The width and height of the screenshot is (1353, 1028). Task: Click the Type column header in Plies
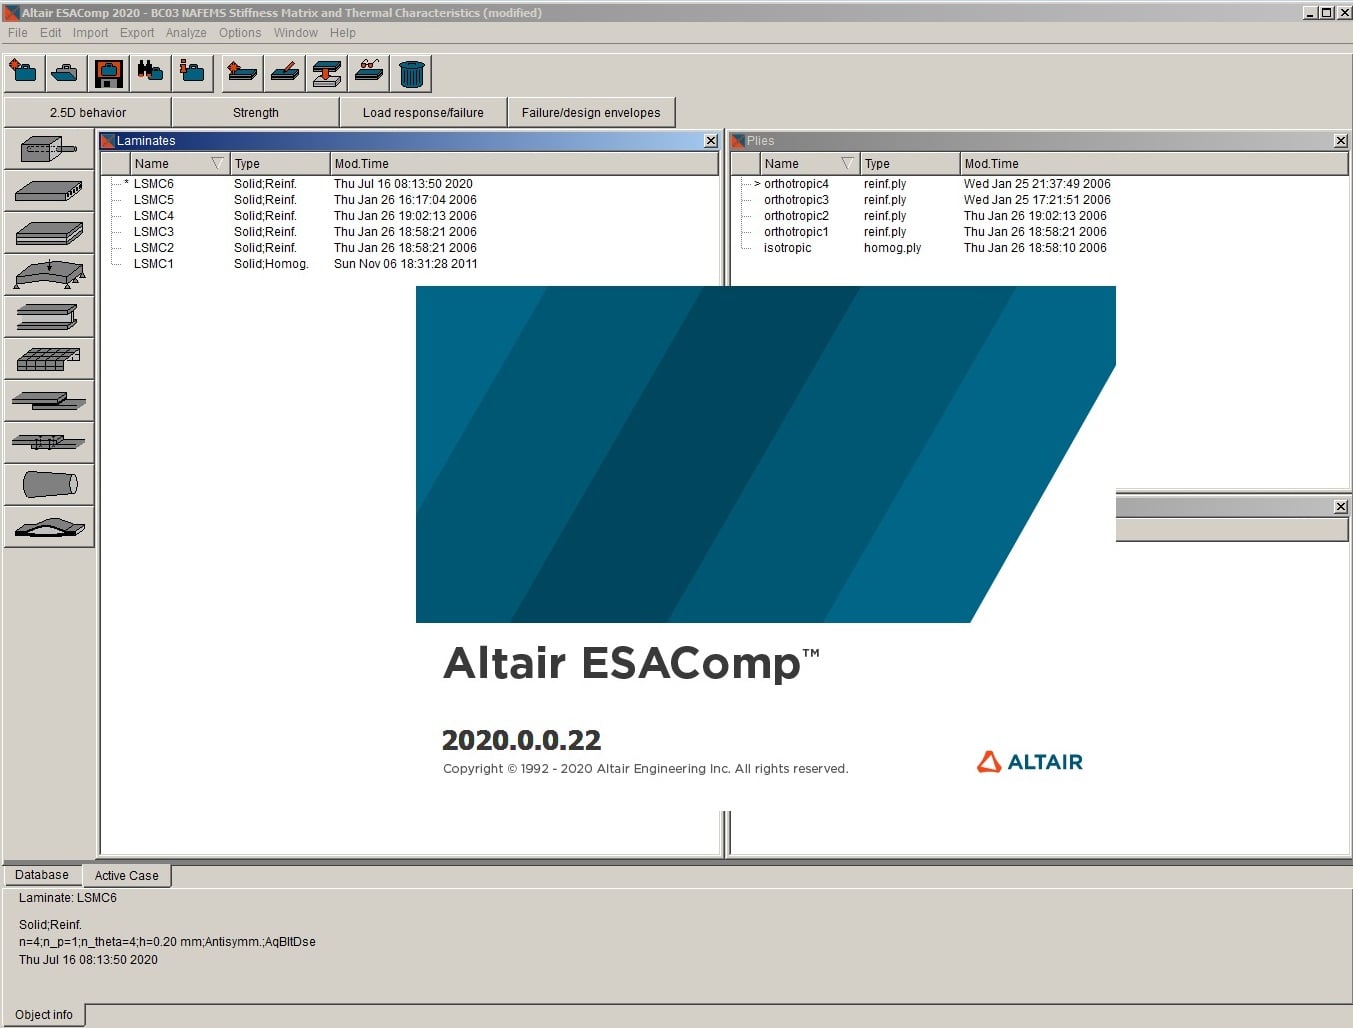click(x=910, y=163)
